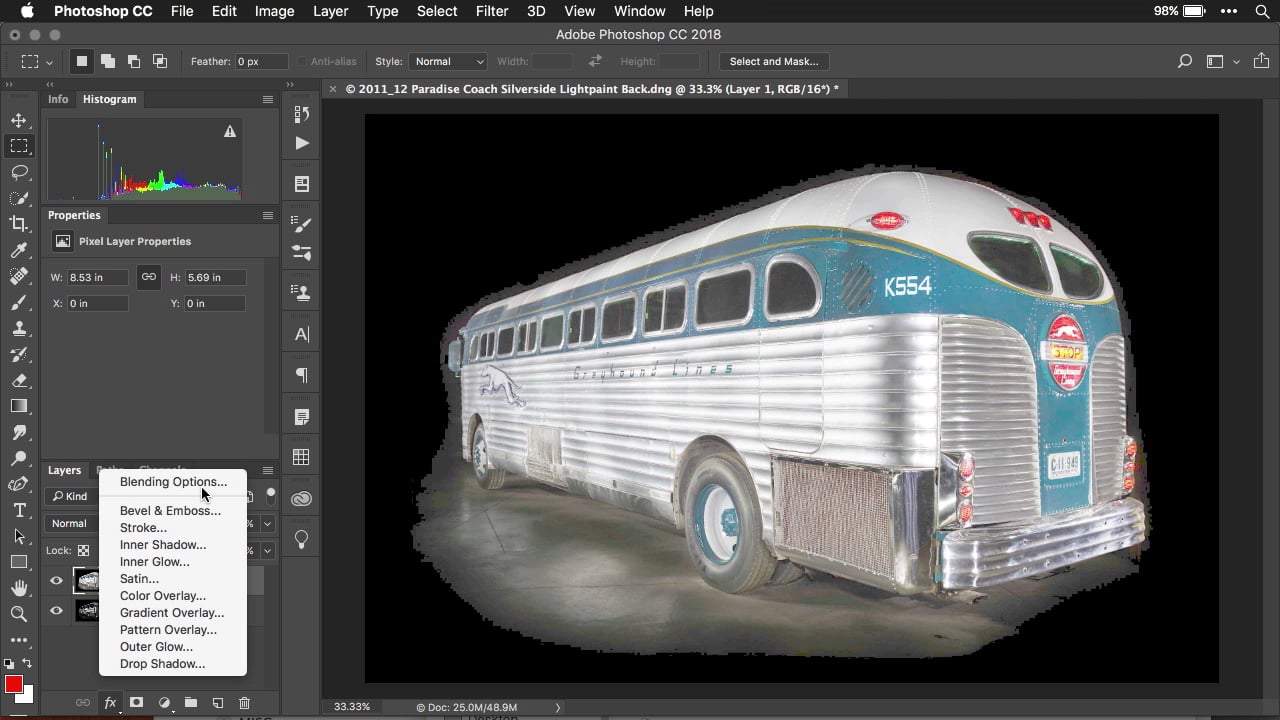Viewport: 1280px width, 720px height.
Task: Click the create new layer icon
Action: pos(217,703)
